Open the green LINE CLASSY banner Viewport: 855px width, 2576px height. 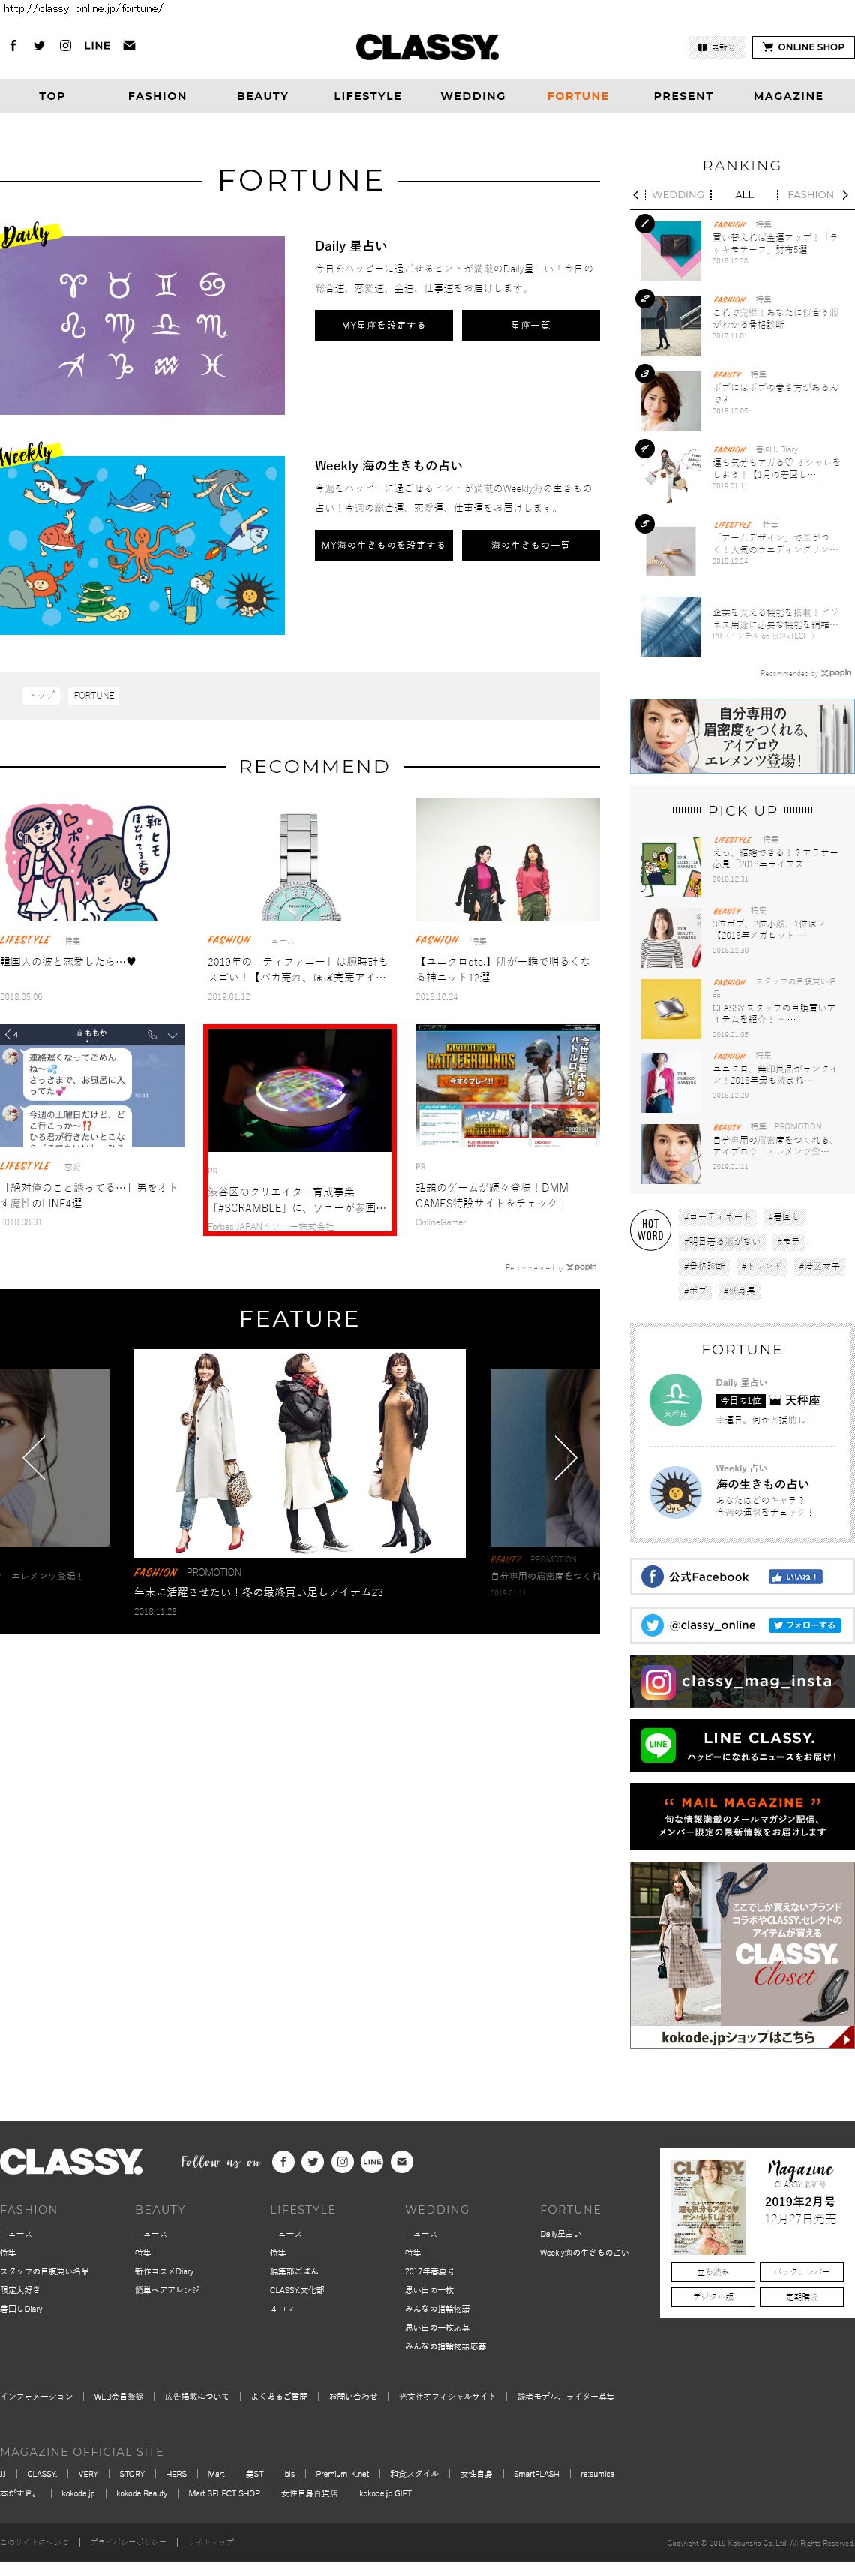(741, 1745)
